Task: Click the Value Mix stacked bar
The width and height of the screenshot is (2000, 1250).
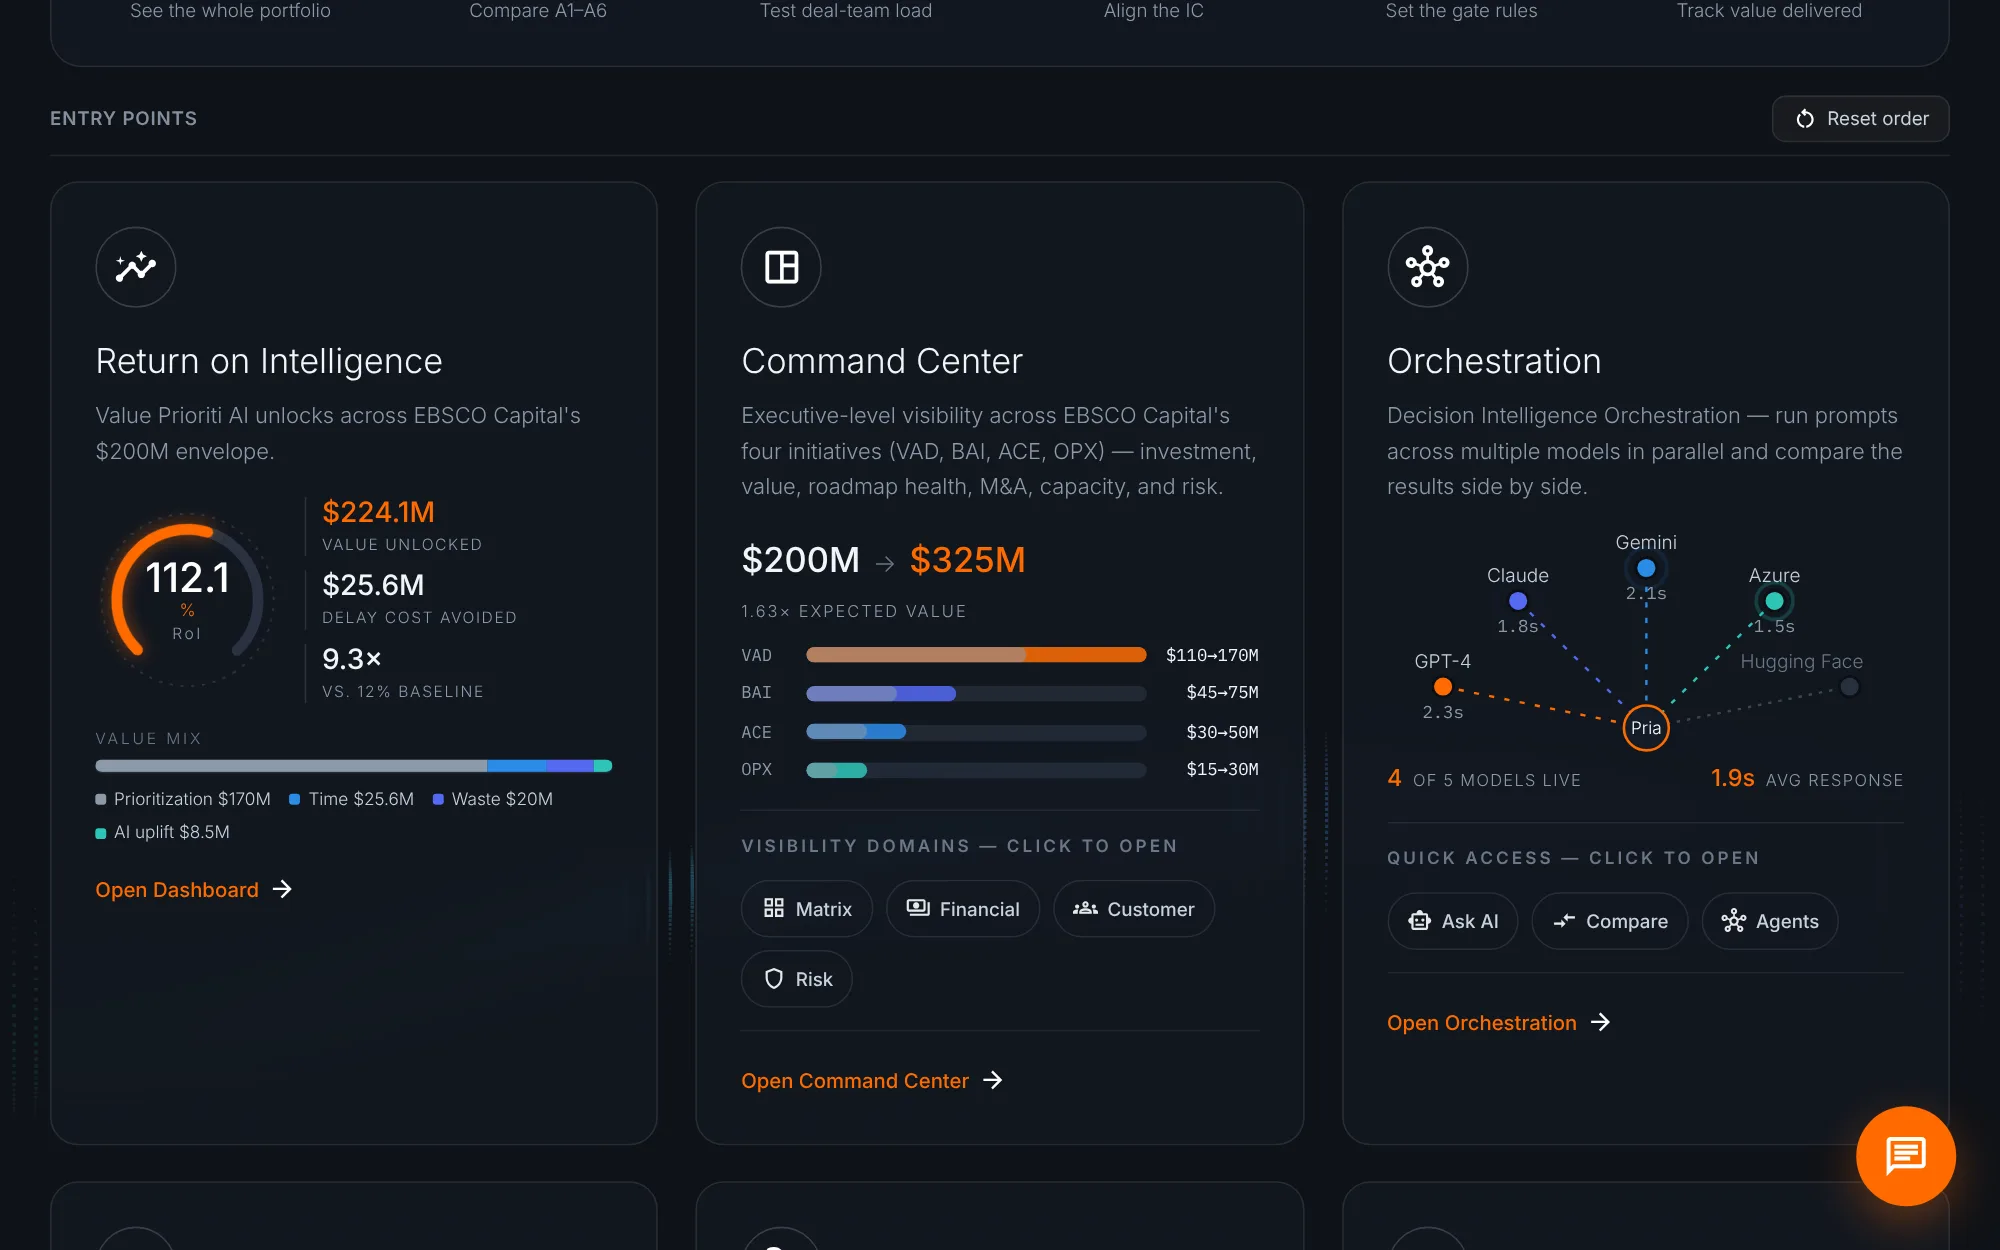Action: pyautogui.click(x=353, y=766)
